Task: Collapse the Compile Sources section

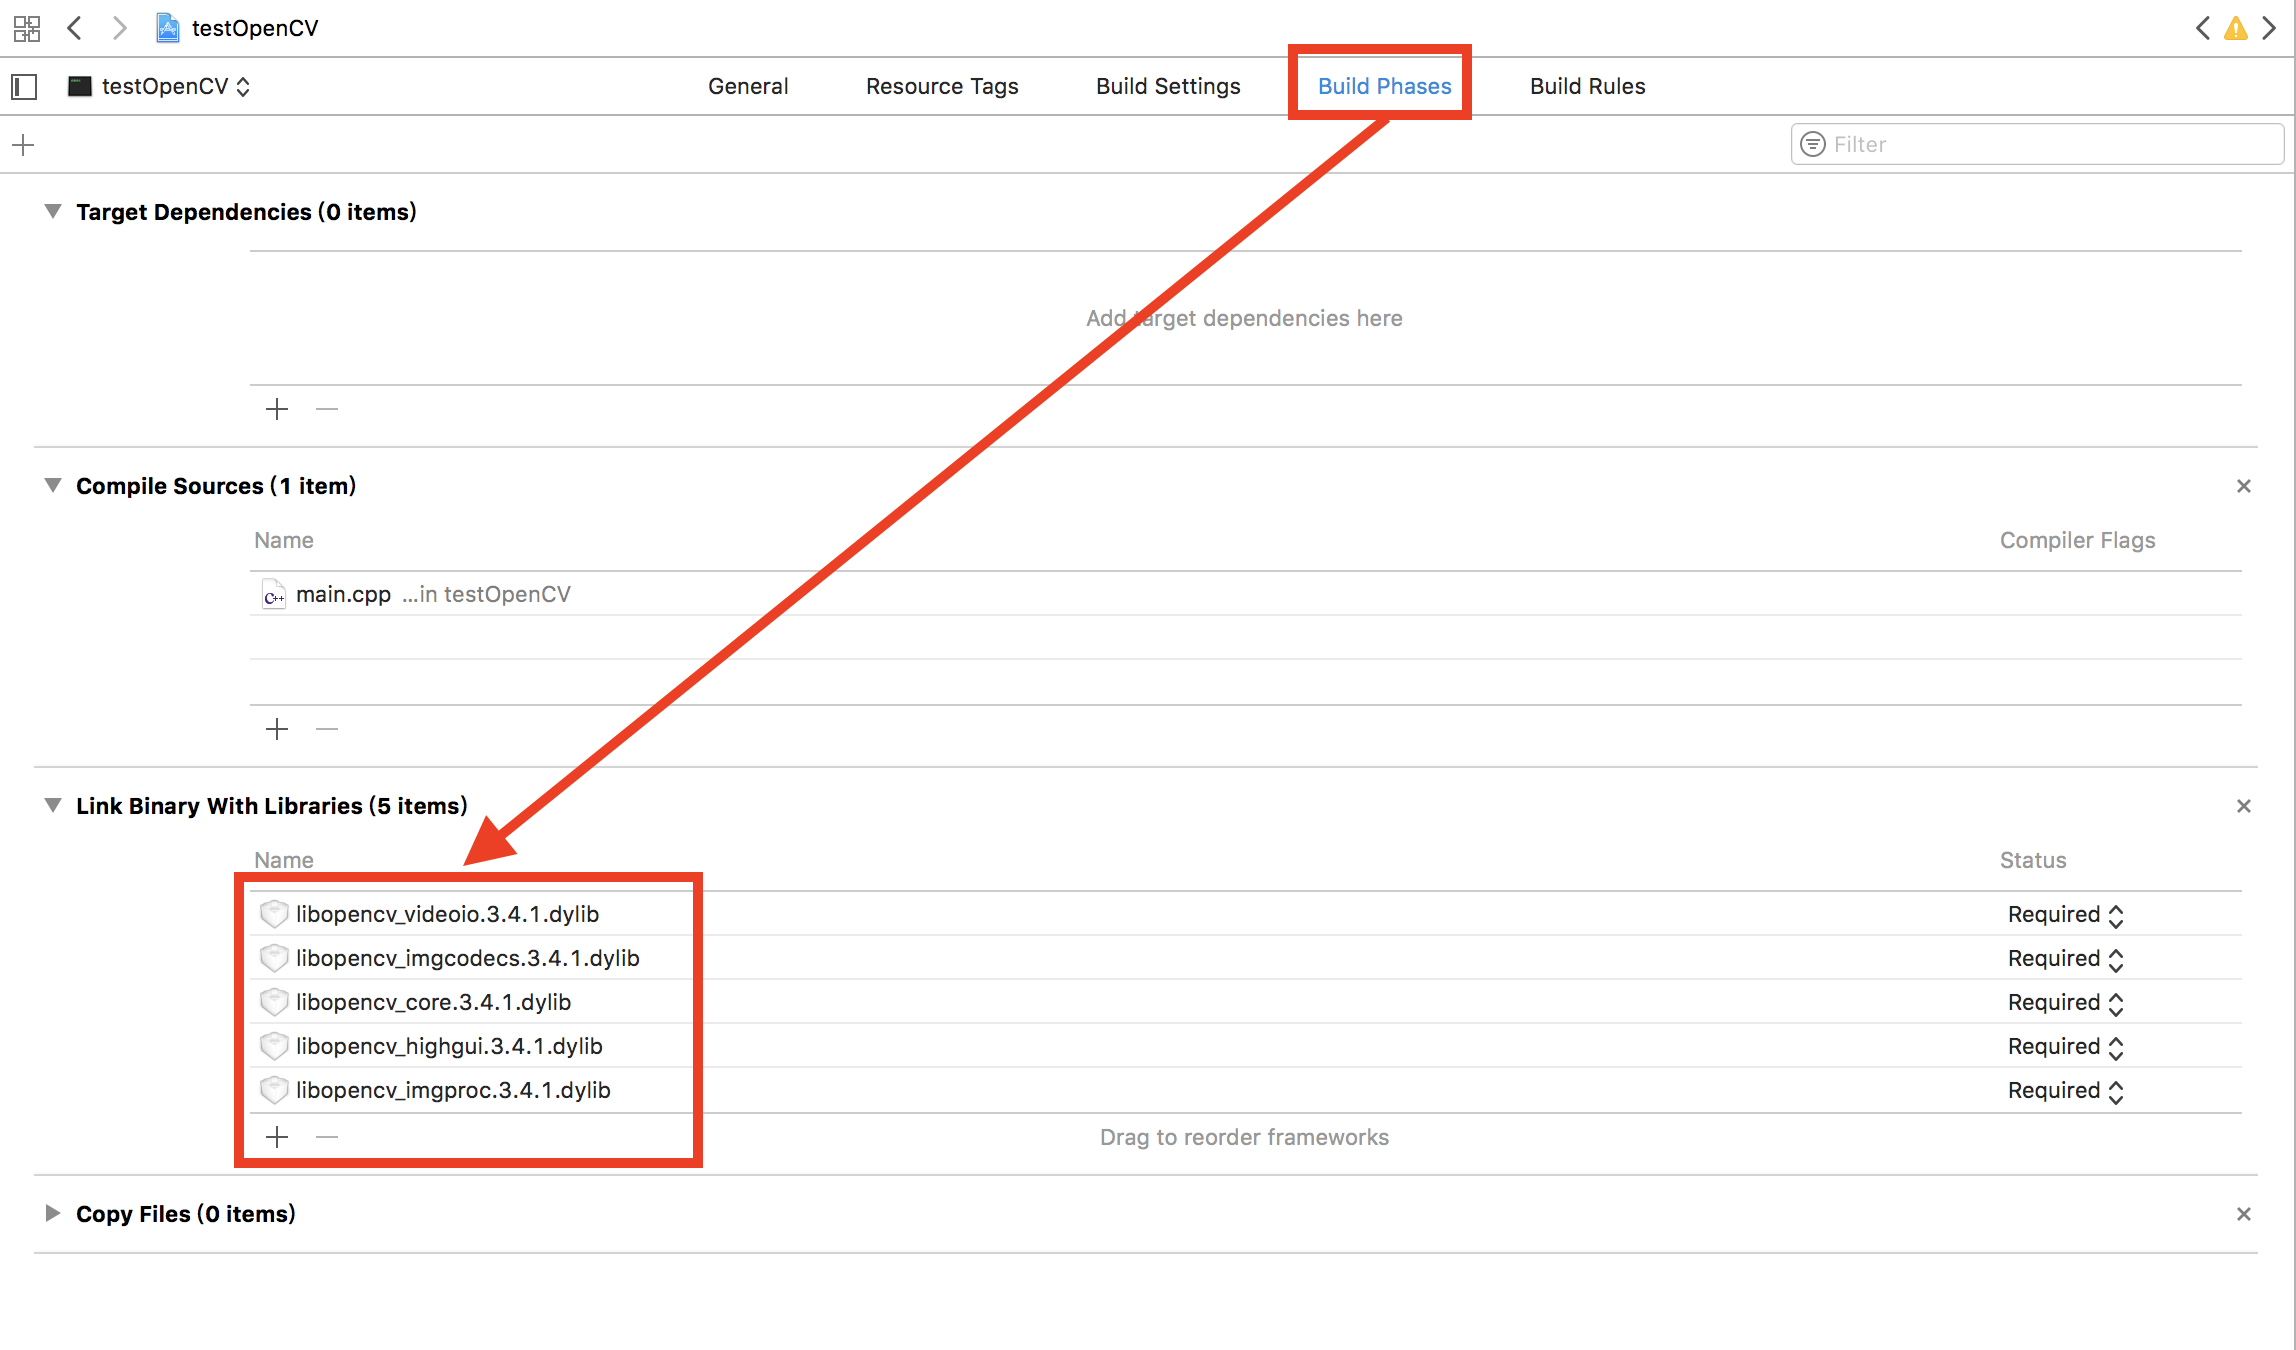Action: 53,486
